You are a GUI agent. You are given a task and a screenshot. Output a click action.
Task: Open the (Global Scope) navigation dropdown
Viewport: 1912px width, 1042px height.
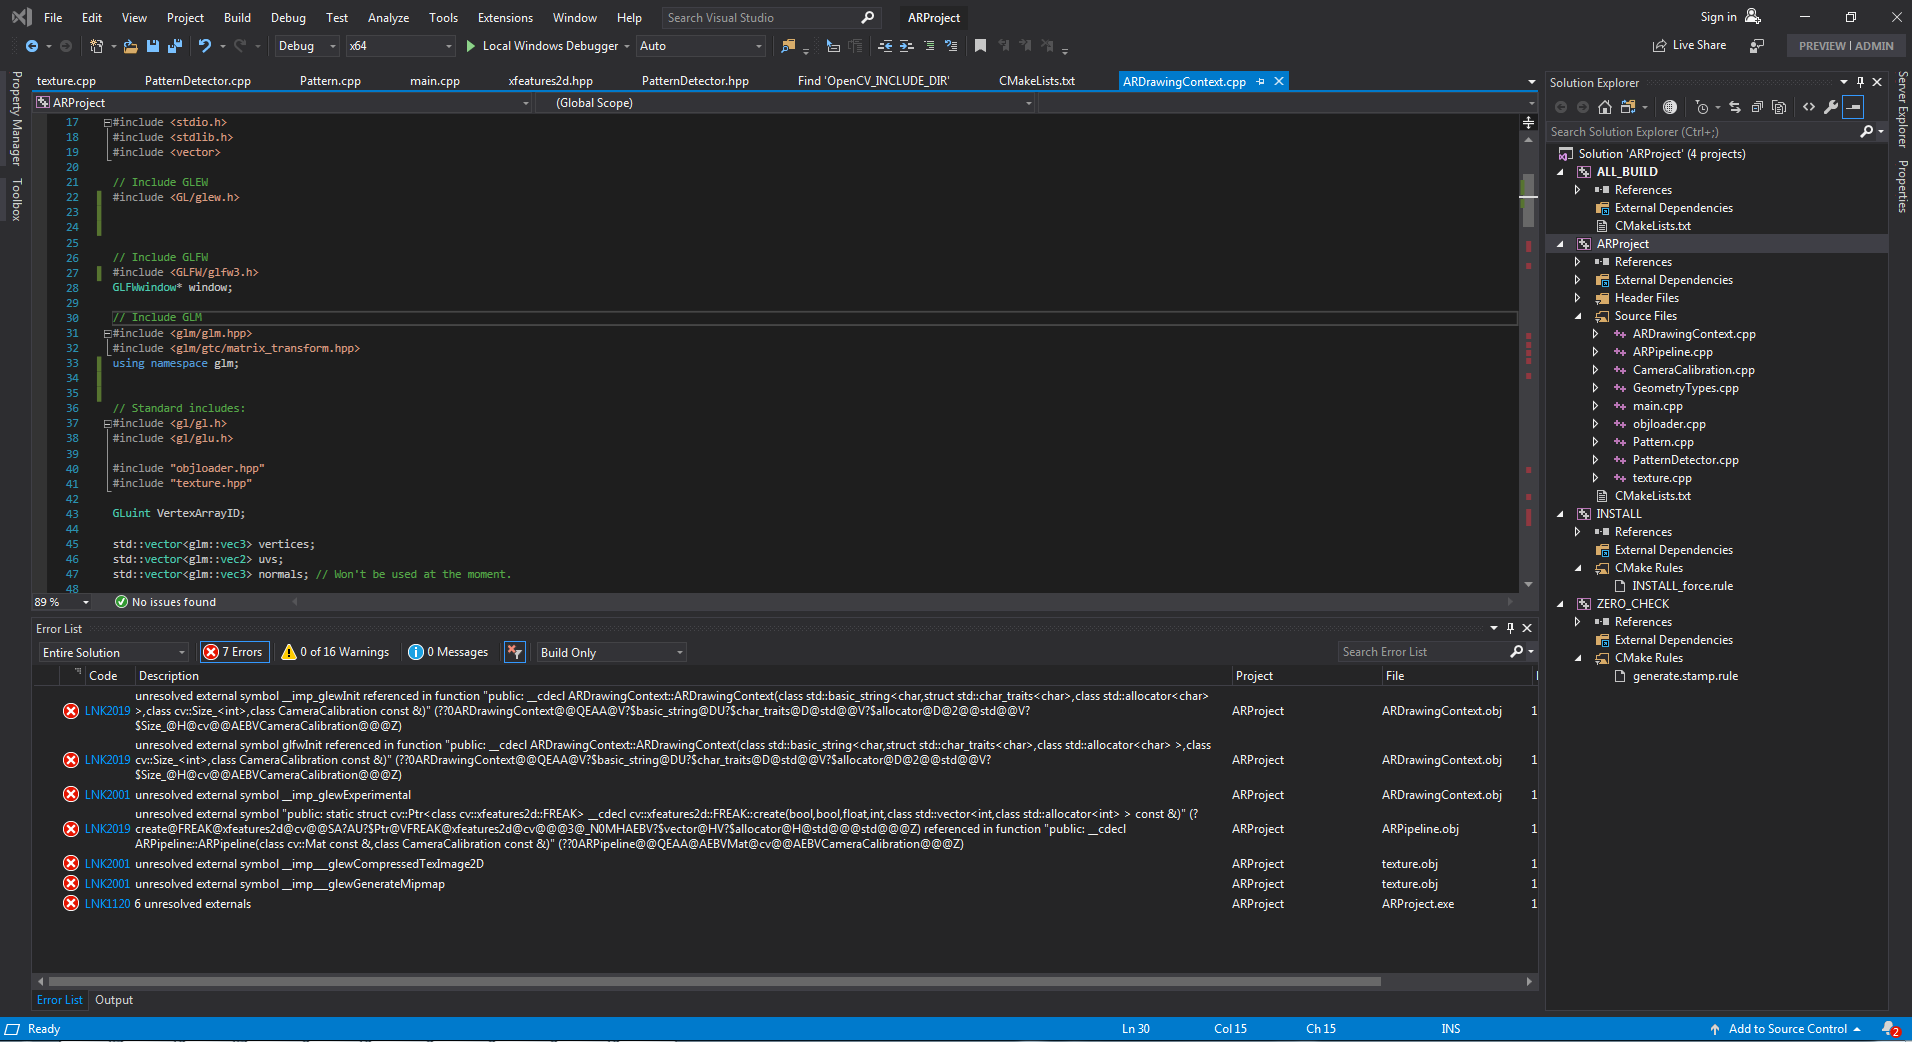tap(785, 103)
